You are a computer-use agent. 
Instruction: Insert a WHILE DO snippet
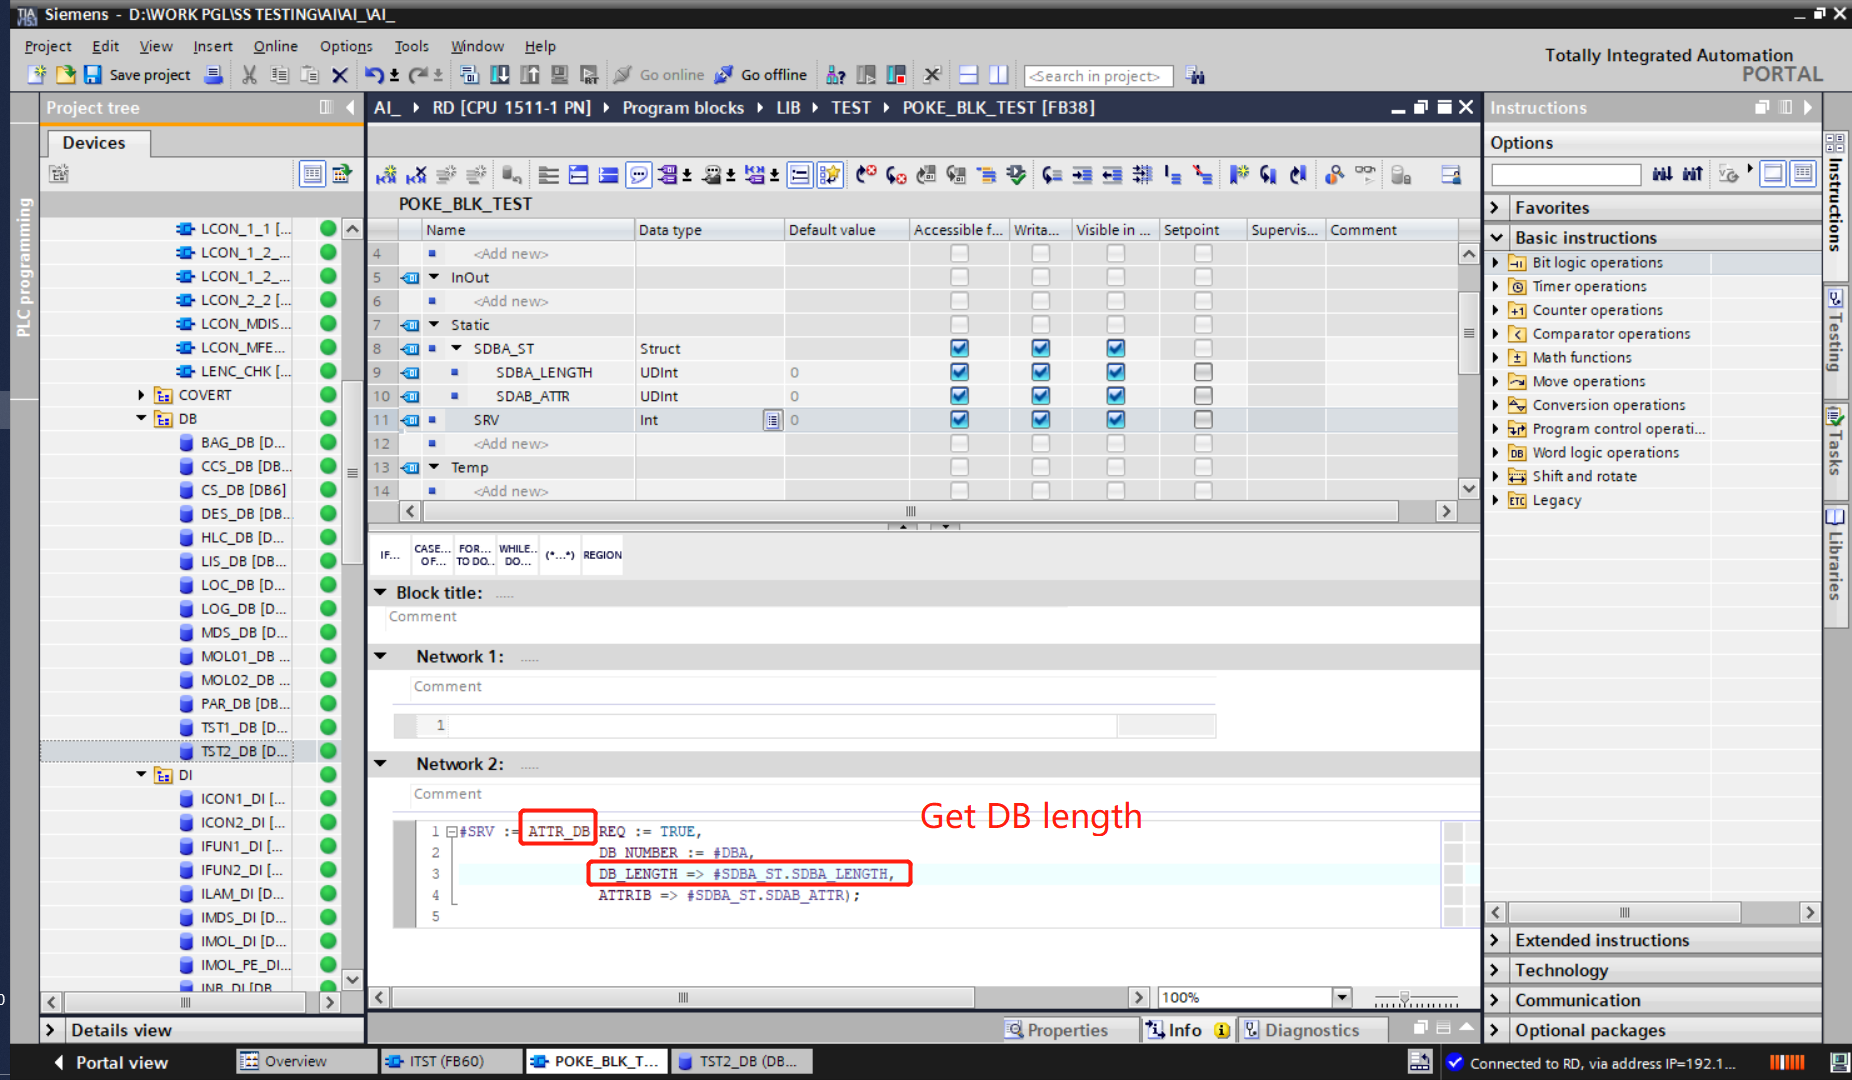click(x=518, y=555)
